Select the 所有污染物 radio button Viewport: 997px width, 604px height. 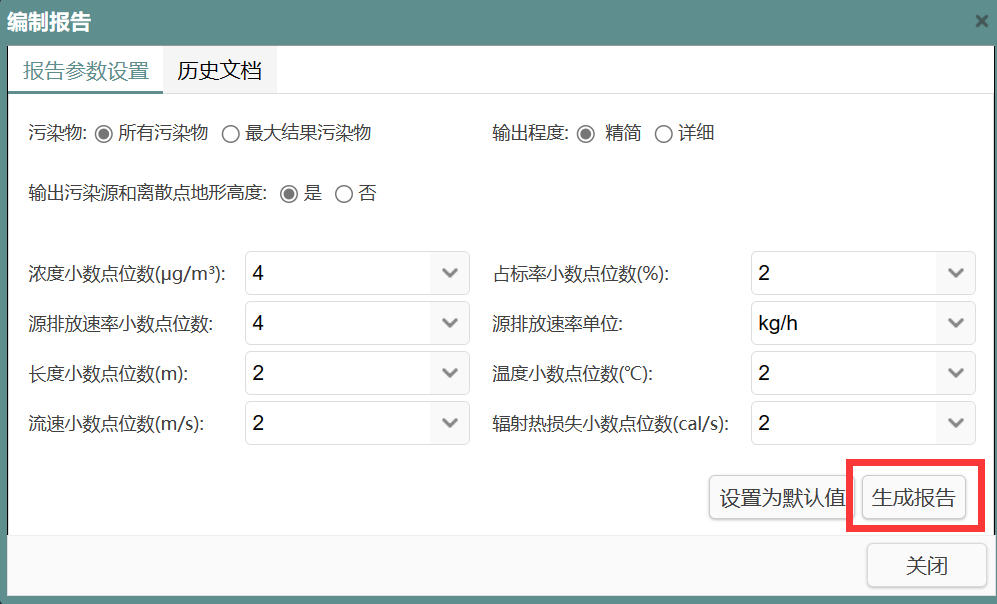(x=103, y=134)
